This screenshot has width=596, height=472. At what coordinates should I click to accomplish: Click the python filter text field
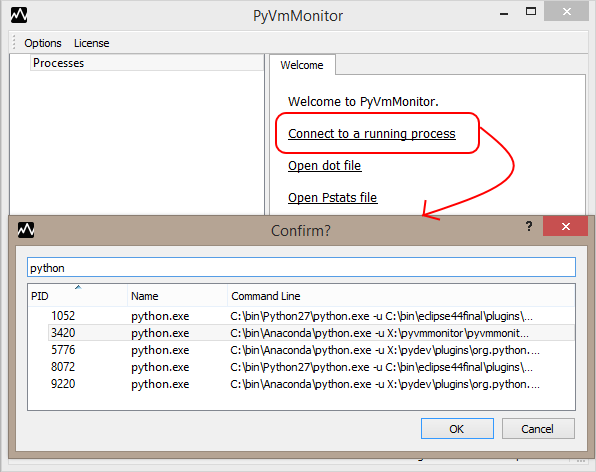(x=301, y=268)
